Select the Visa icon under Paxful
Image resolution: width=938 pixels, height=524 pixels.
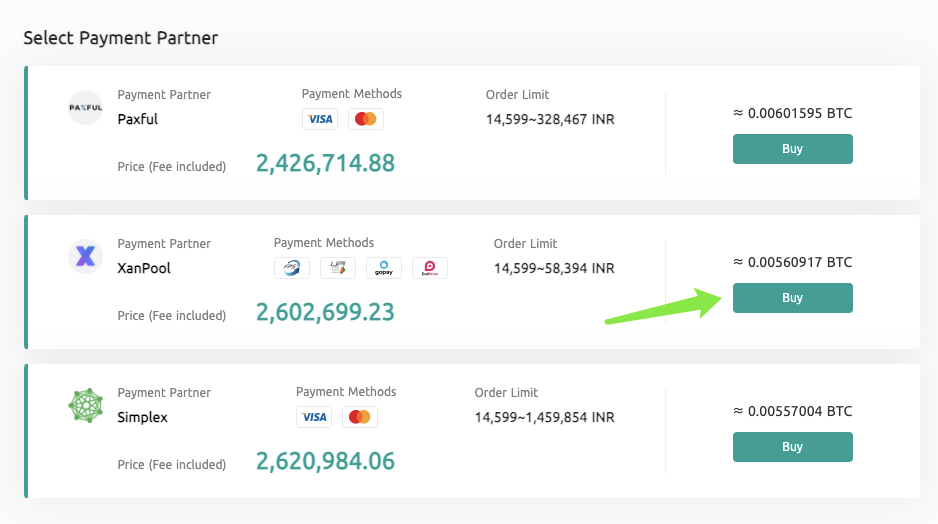point(320,119)
